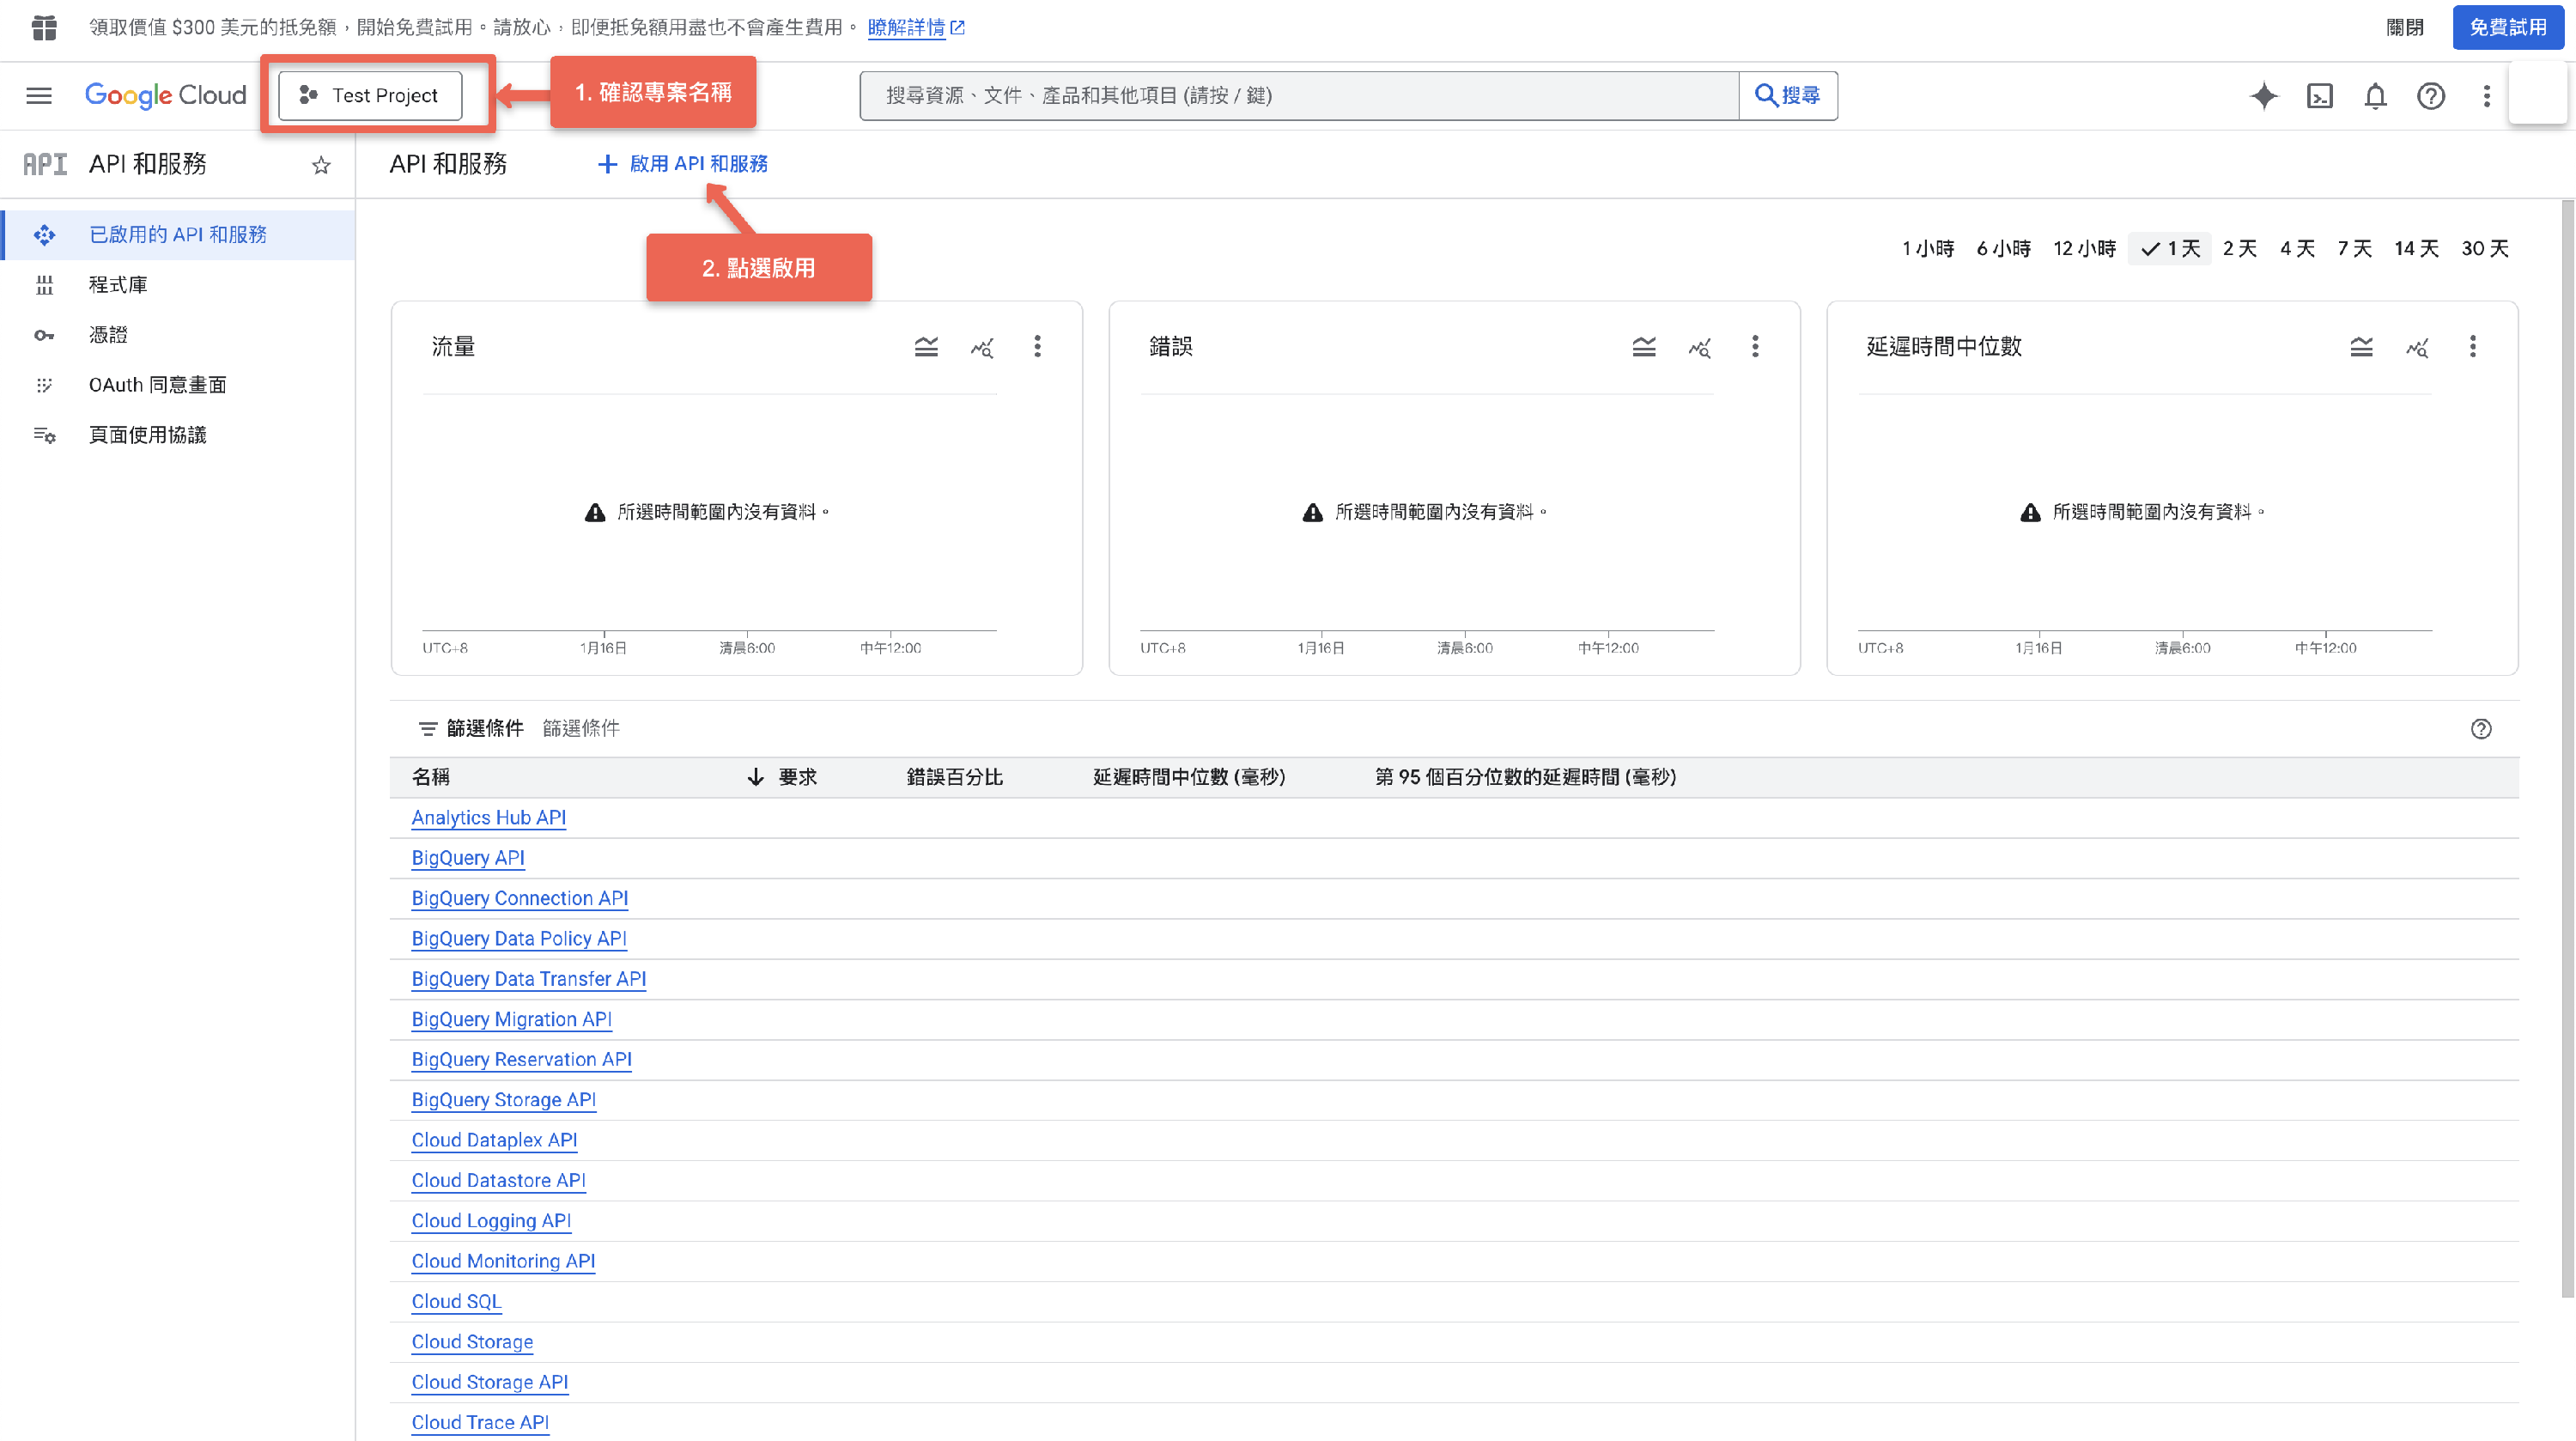The width and height of the screenshot is (2576, 1441).
Task: Open the BigQuery API link
Action: (467, 858)
